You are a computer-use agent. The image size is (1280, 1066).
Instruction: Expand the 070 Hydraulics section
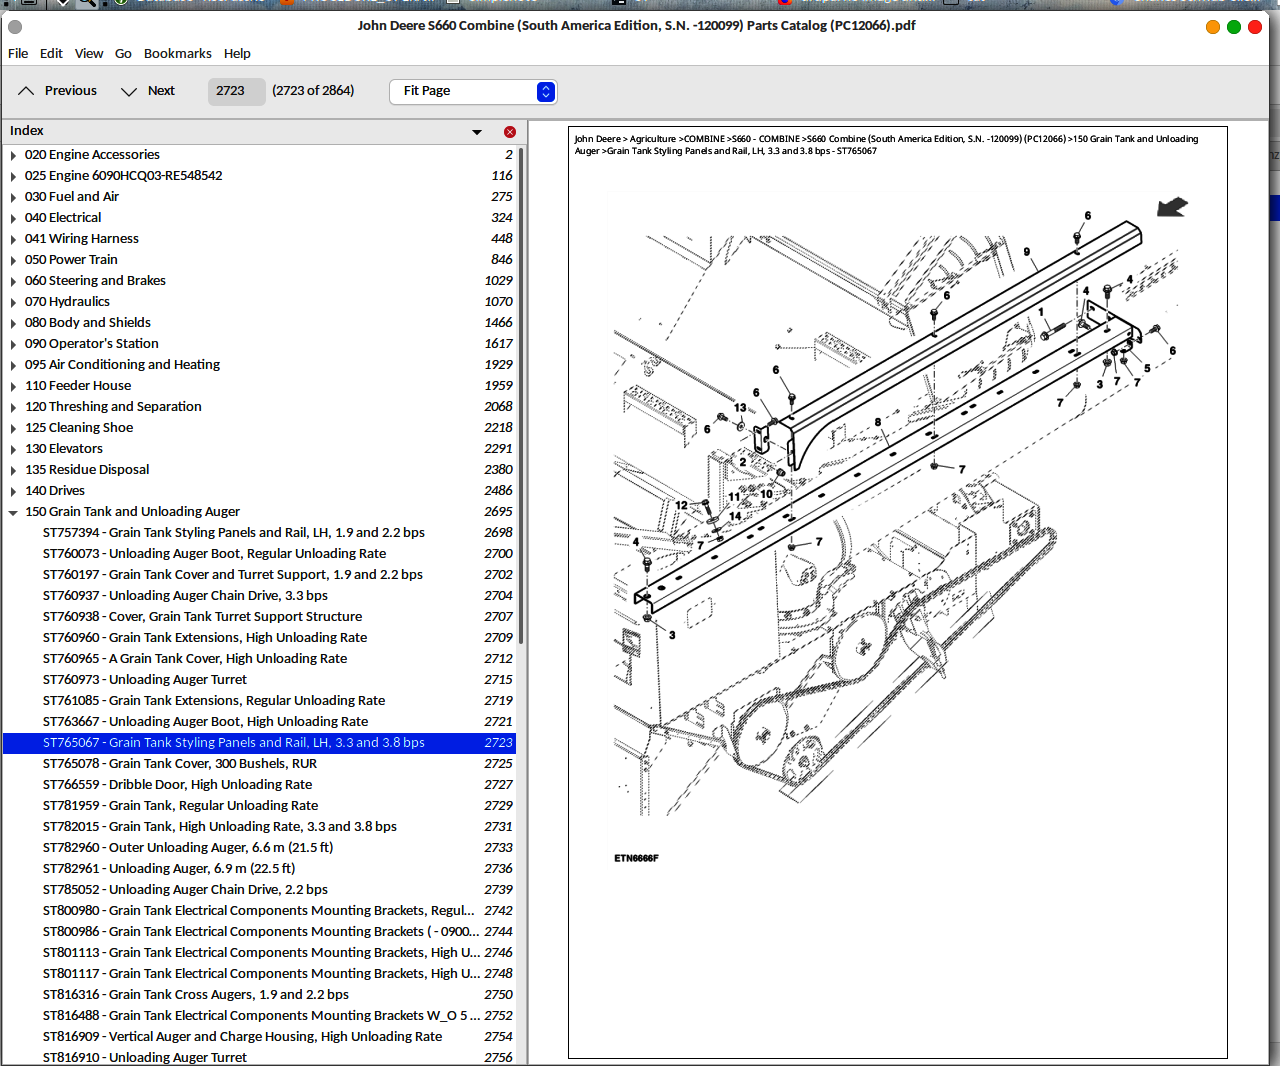13,302
